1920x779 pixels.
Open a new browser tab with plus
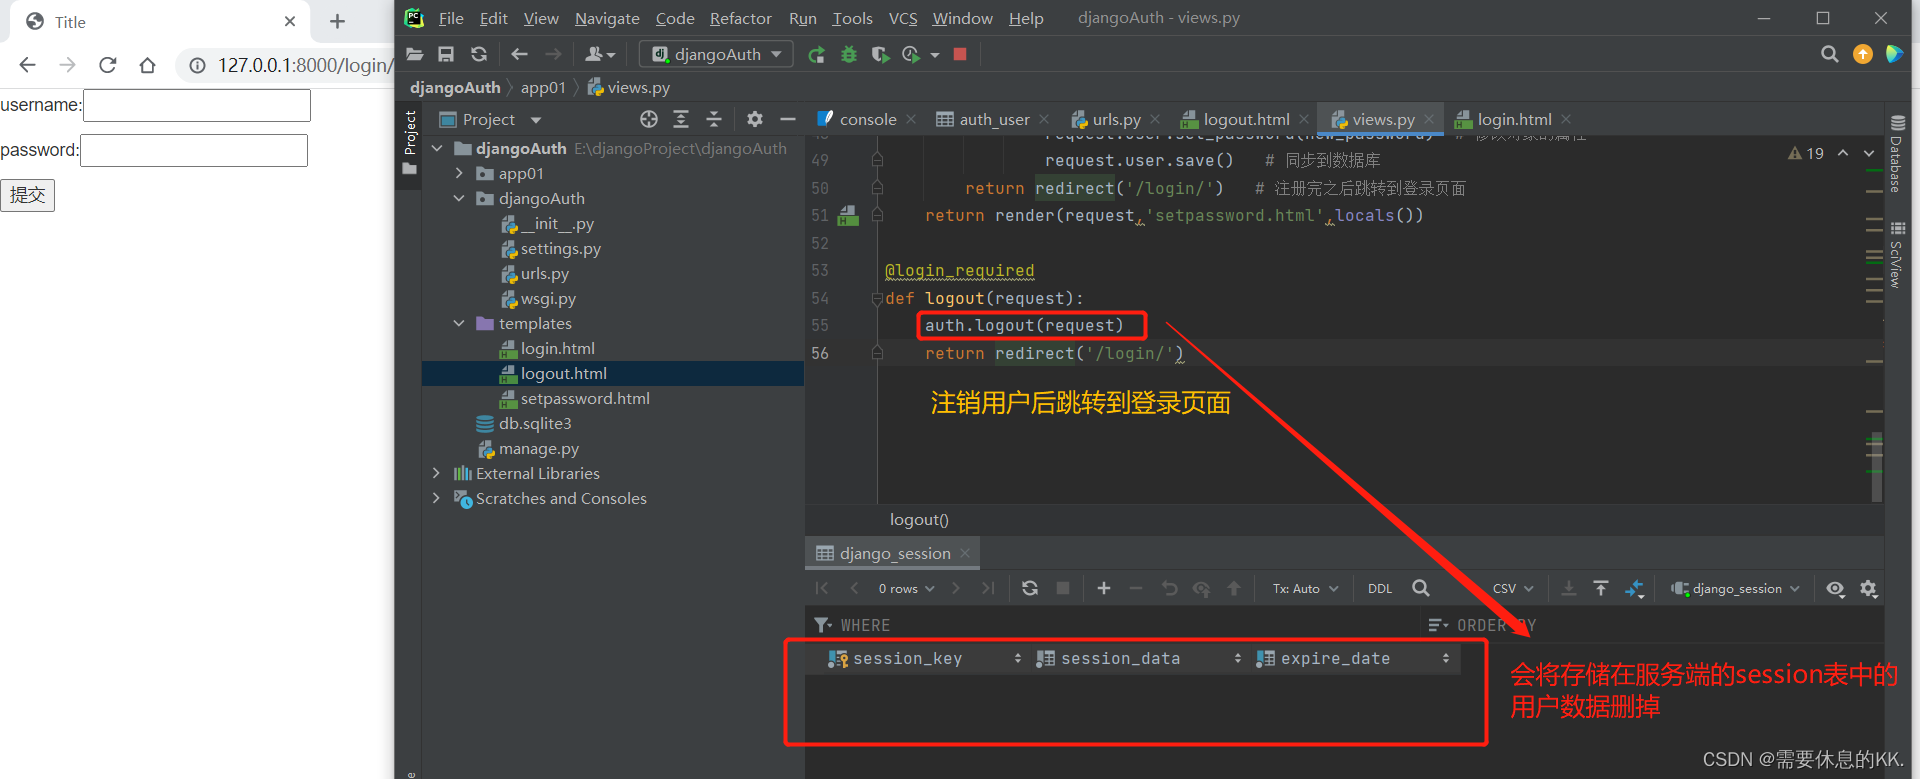pos(337,21)
